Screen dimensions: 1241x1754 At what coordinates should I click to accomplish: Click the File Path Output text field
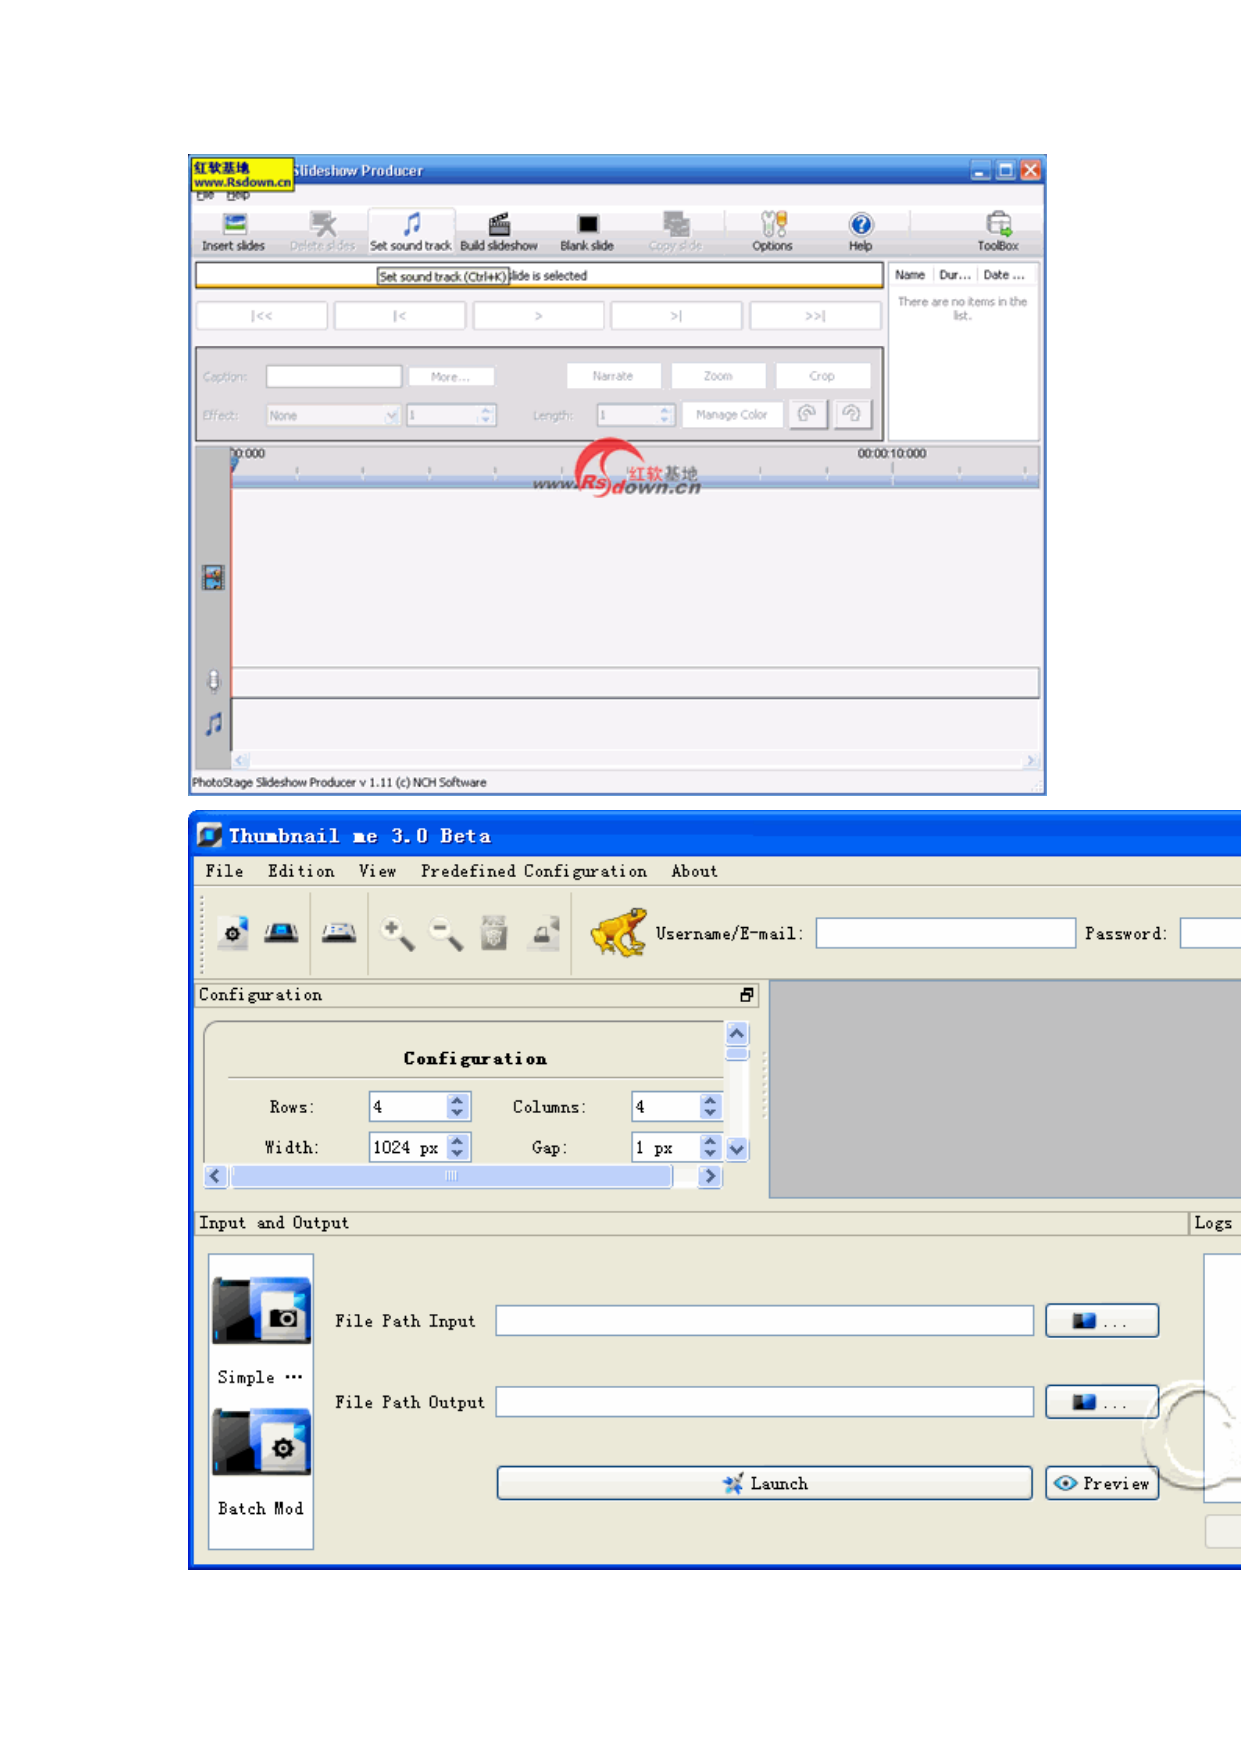765,1402
